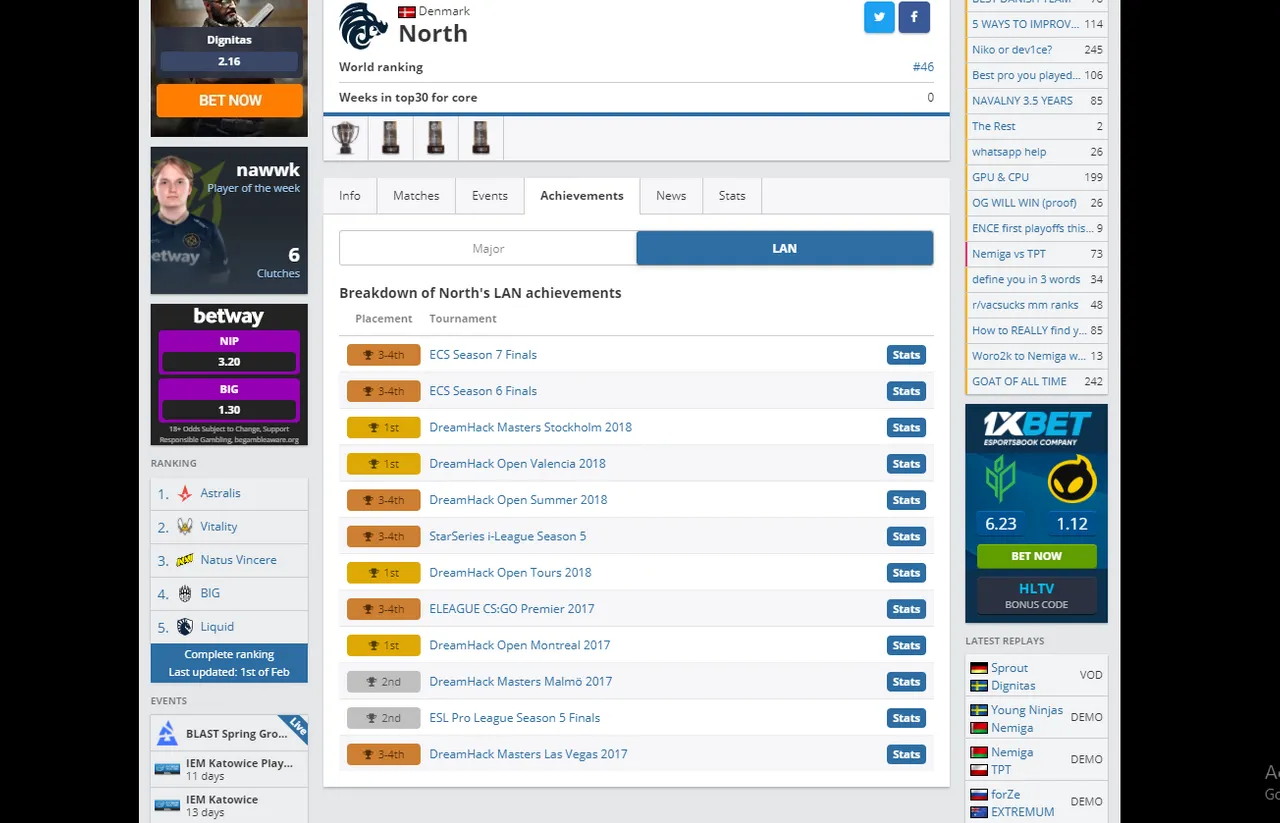Open 'define you in 3 words' thread
1280x823 pixels.
(1037, 279)
